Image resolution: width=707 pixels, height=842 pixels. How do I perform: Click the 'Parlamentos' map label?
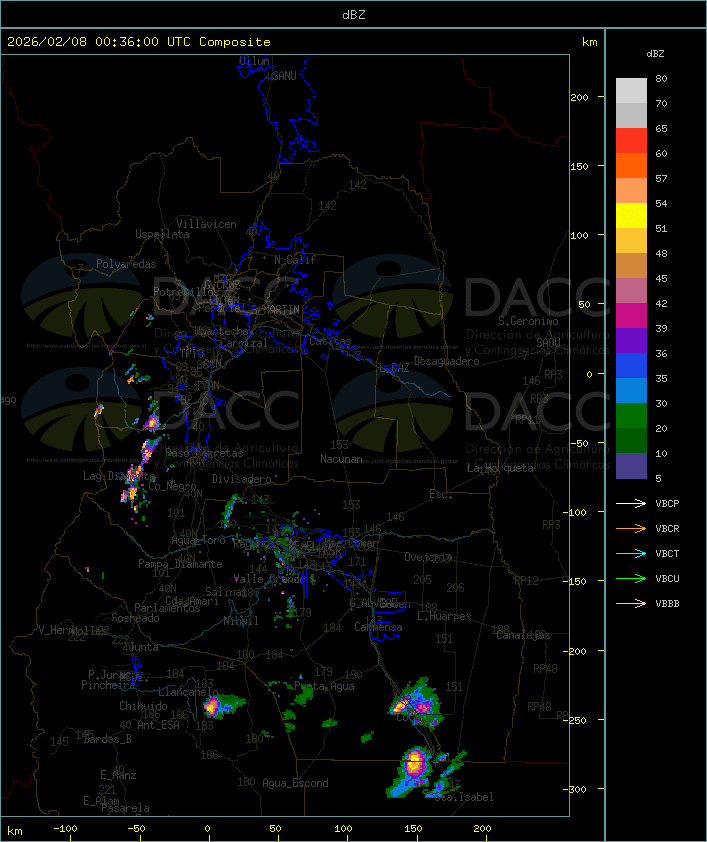point(167,608)
